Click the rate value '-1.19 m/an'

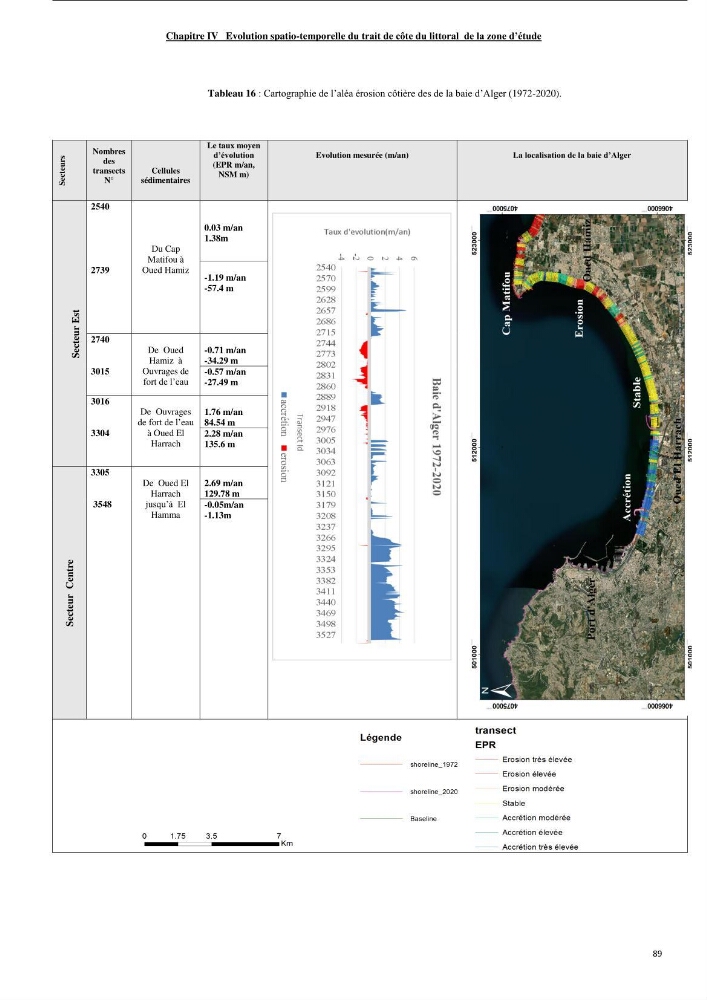coord(225,278)
